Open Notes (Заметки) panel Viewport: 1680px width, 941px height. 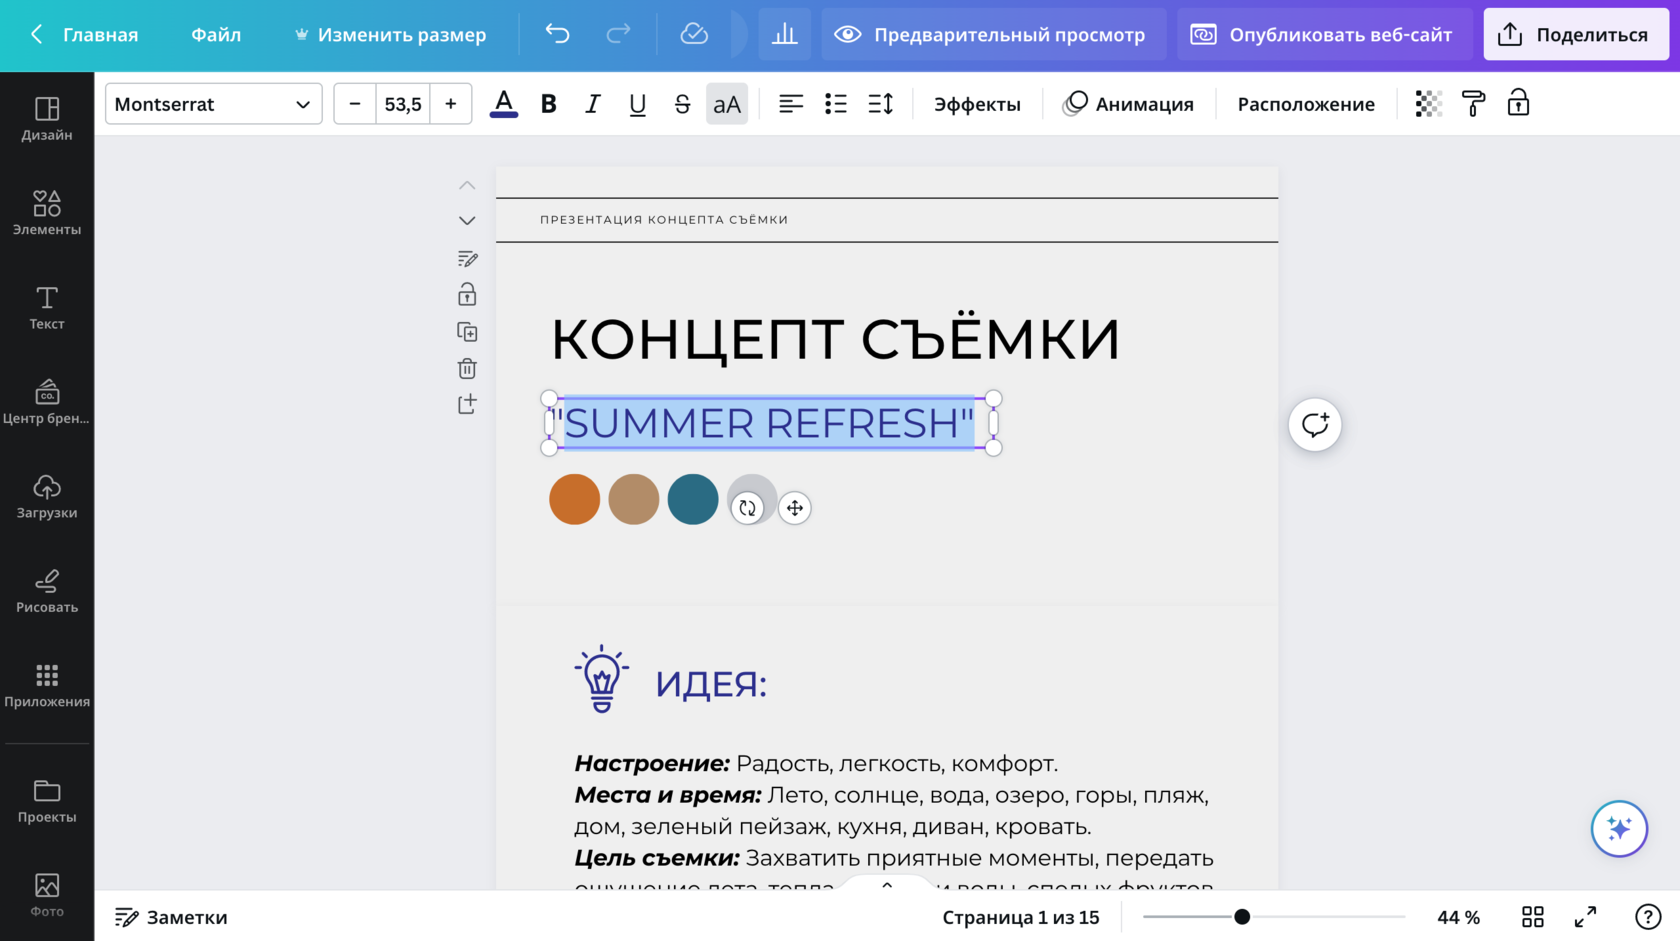171,917
